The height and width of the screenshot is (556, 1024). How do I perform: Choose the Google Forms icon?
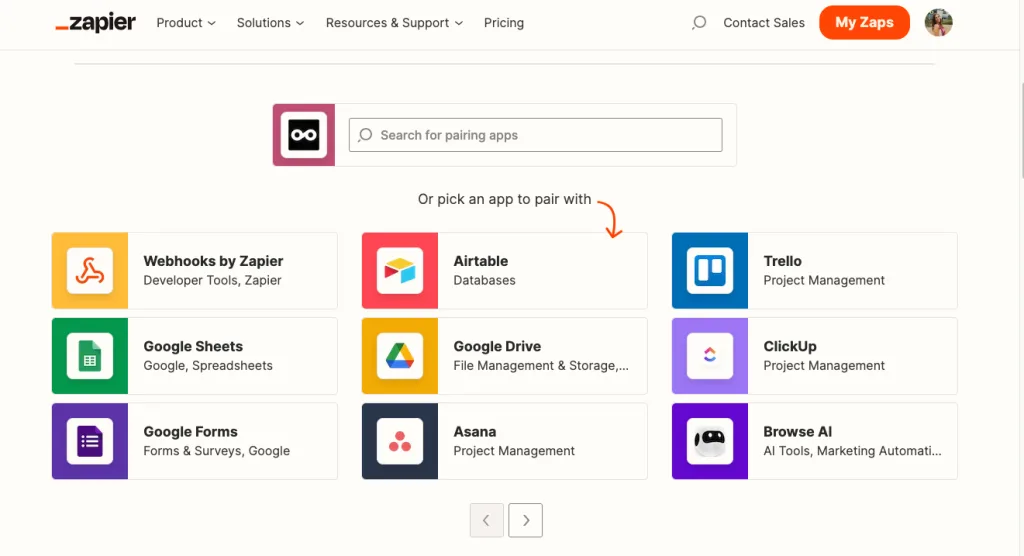point(90,441)
